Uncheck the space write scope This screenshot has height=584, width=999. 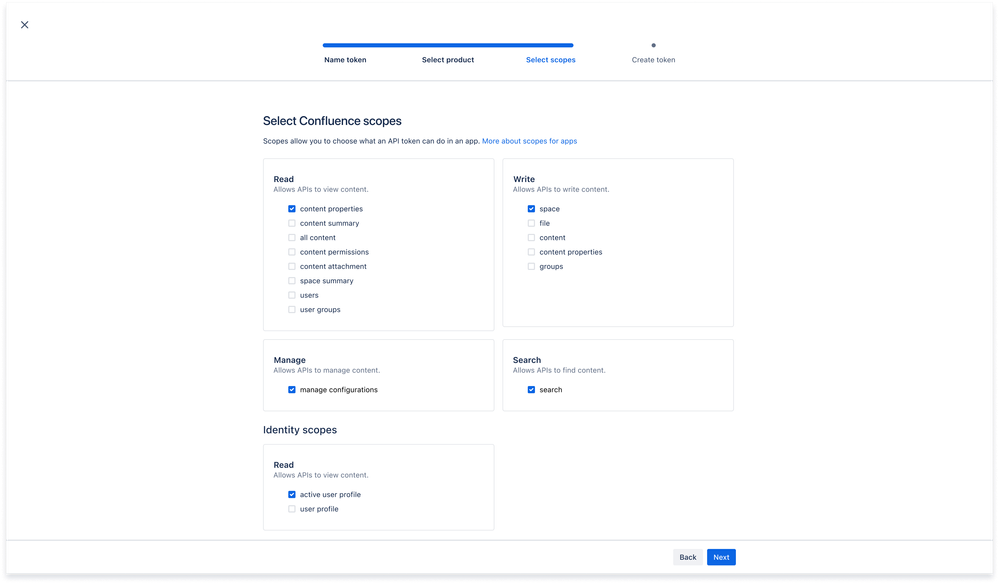pyautogui.click(x=531, y=209)
